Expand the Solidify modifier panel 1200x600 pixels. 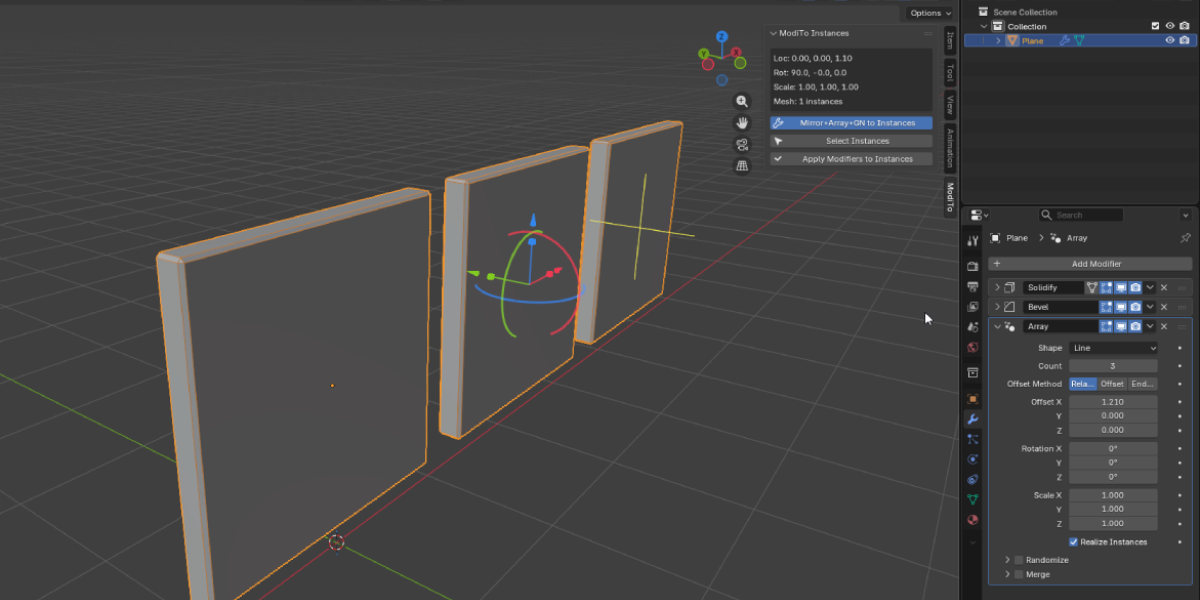click(996, 288)
